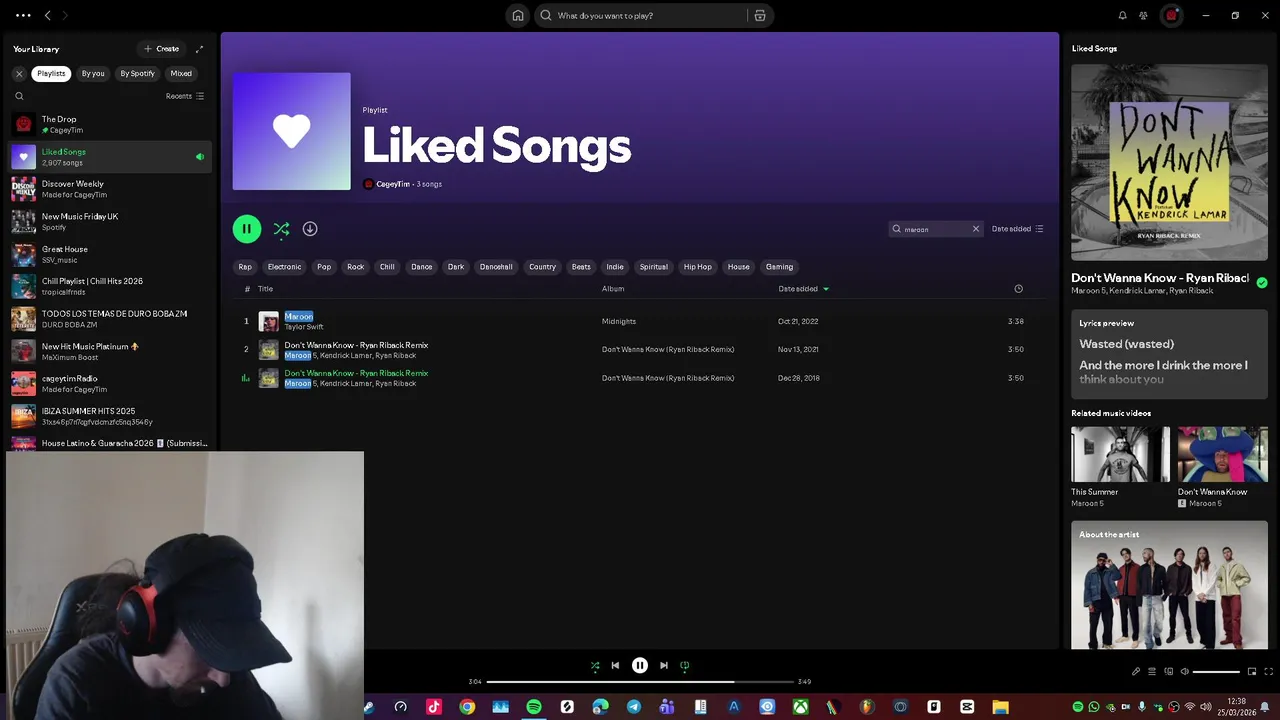Screen dimensions: 1280x720
Task: Go to the Spotify Home icon
Action: click(517, 15)
